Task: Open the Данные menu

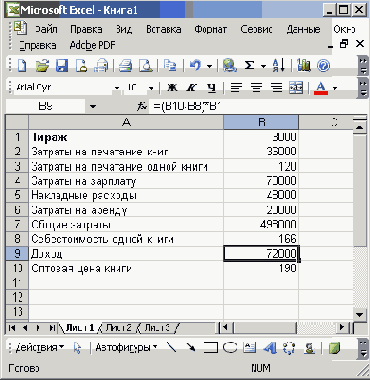Action: coord(303,29)
